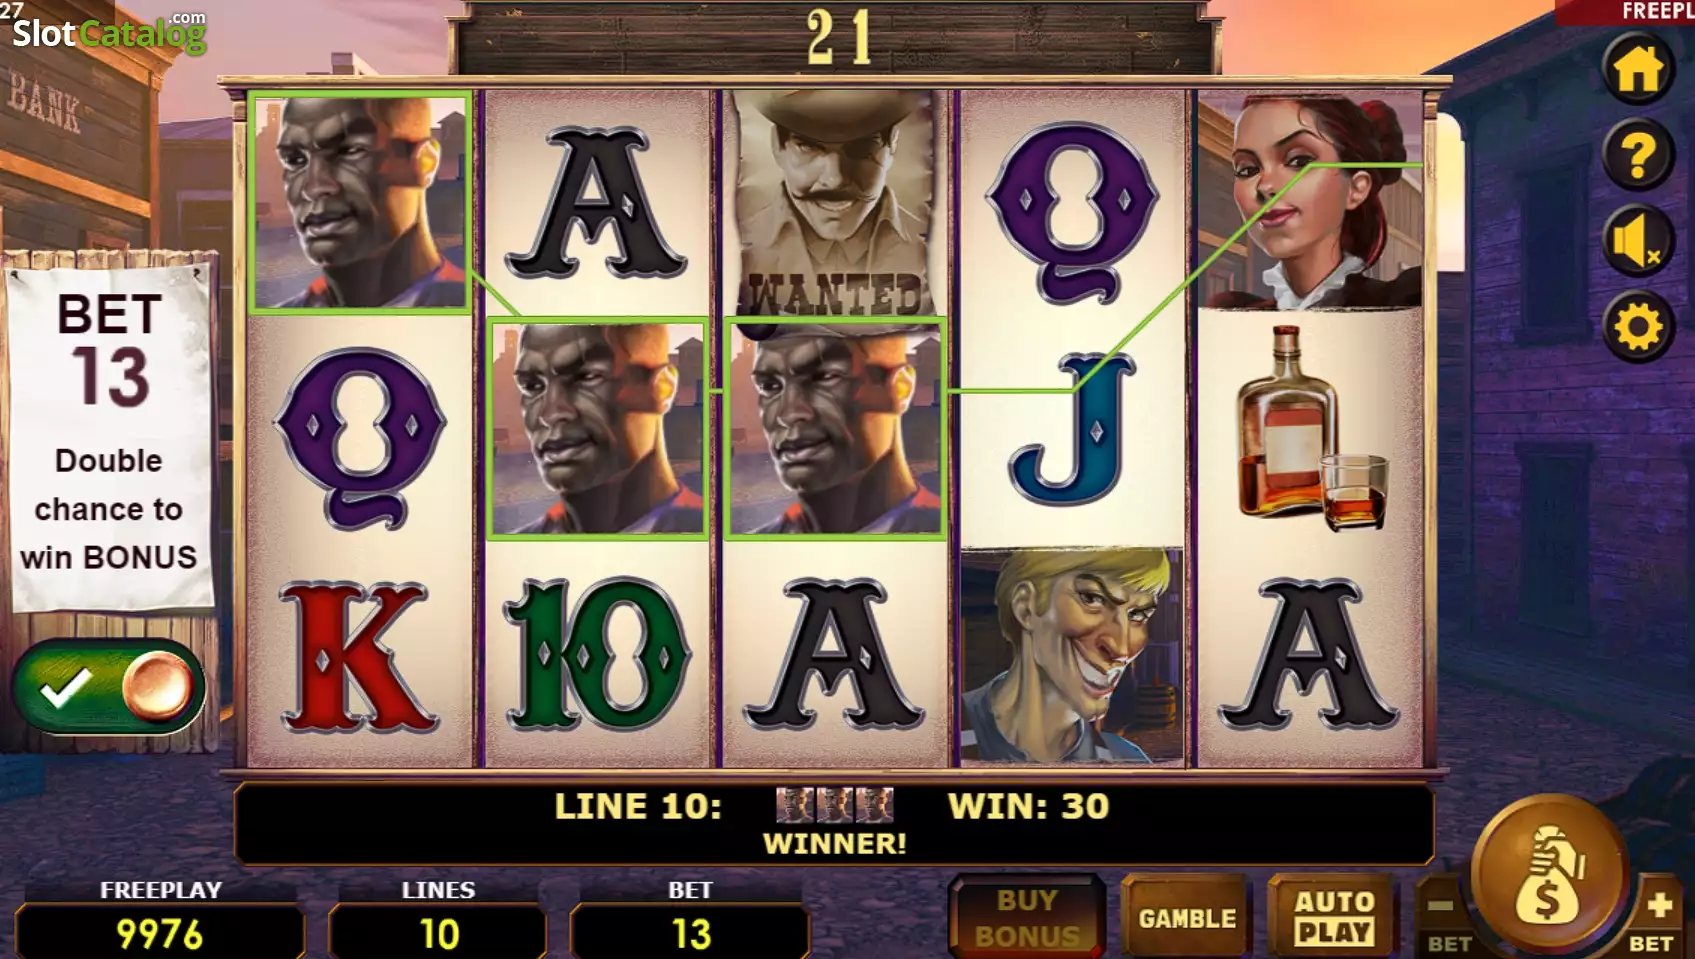Click the whiskey bottle symbol on reels
Image resolution: width=1695 pixels, height=959 pixels.
(x=1310, y=428)
